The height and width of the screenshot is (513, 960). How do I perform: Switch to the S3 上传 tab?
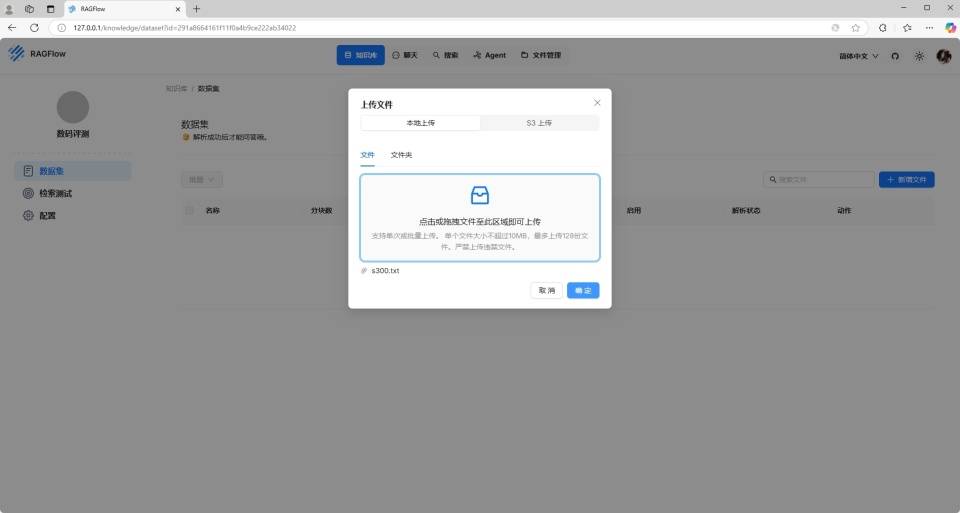click(x=539, y=123)
